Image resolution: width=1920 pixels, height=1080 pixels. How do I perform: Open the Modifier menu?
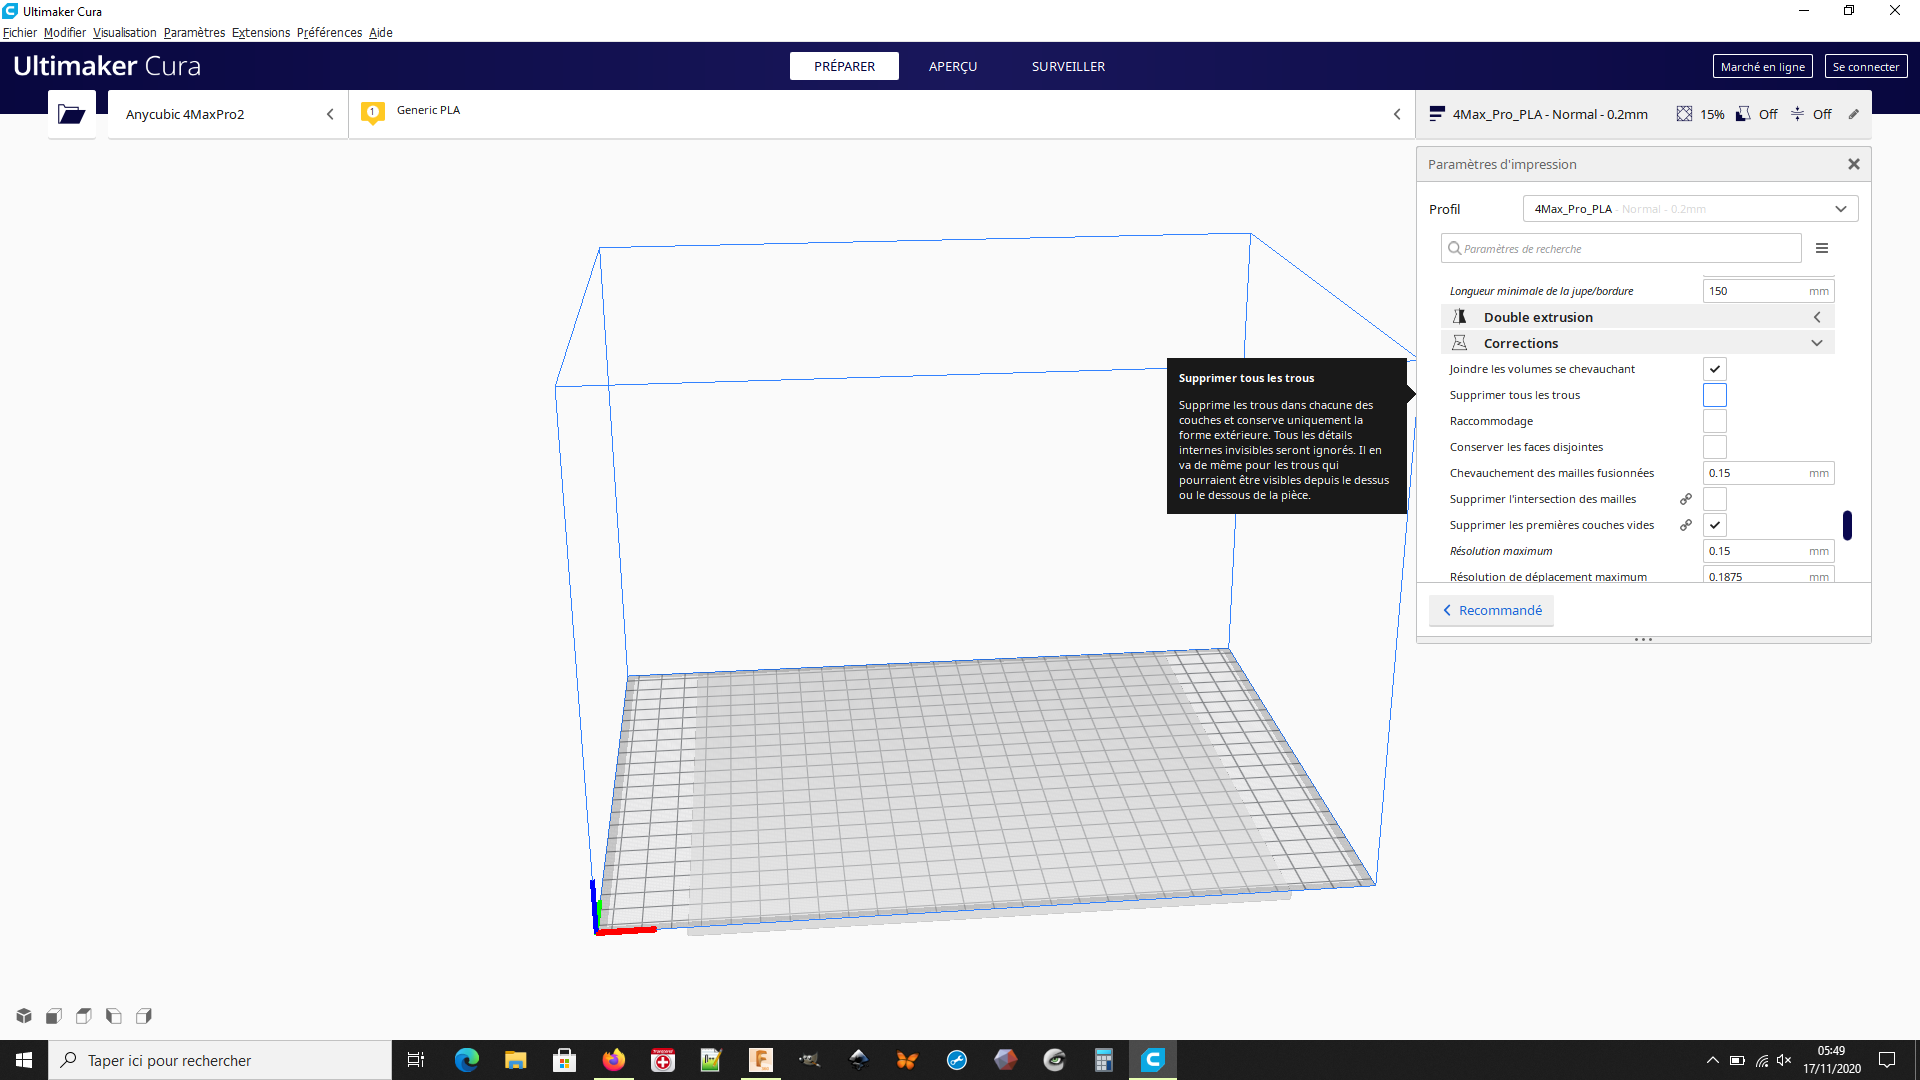[x=65, y=33]
